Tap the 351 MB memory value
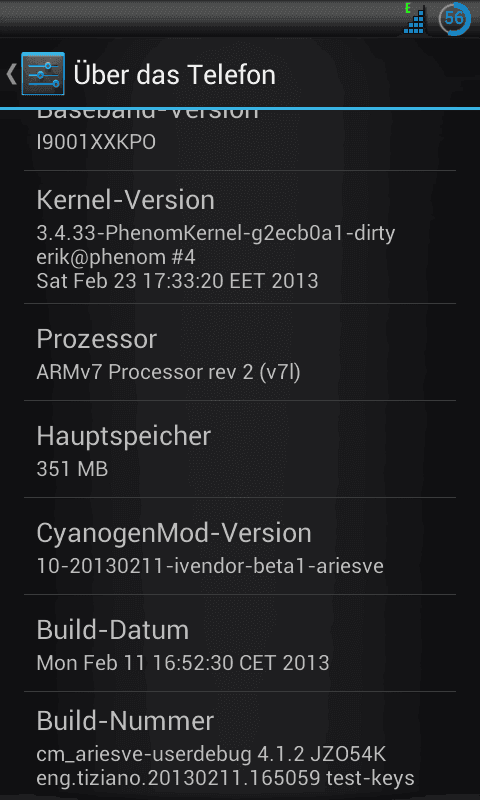 (72, 469)
